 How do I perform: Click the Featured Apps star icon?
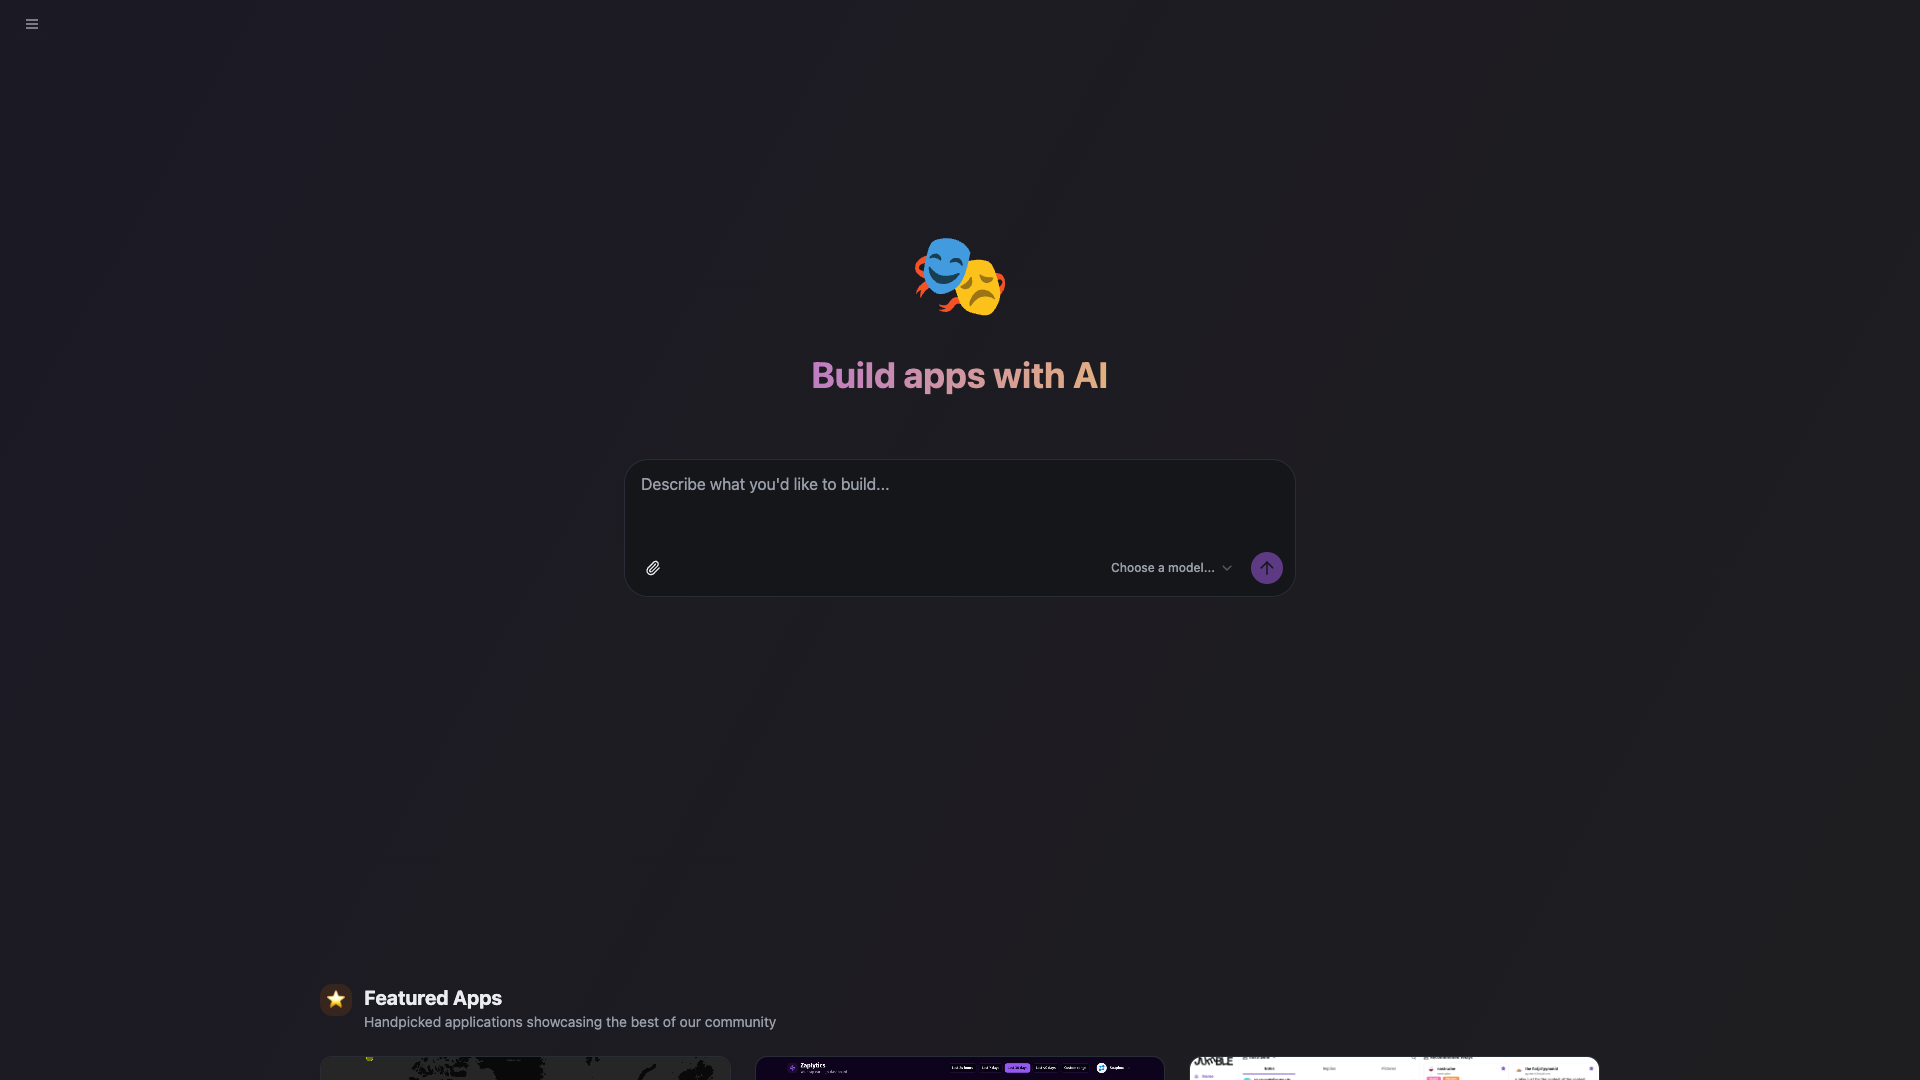336,999
